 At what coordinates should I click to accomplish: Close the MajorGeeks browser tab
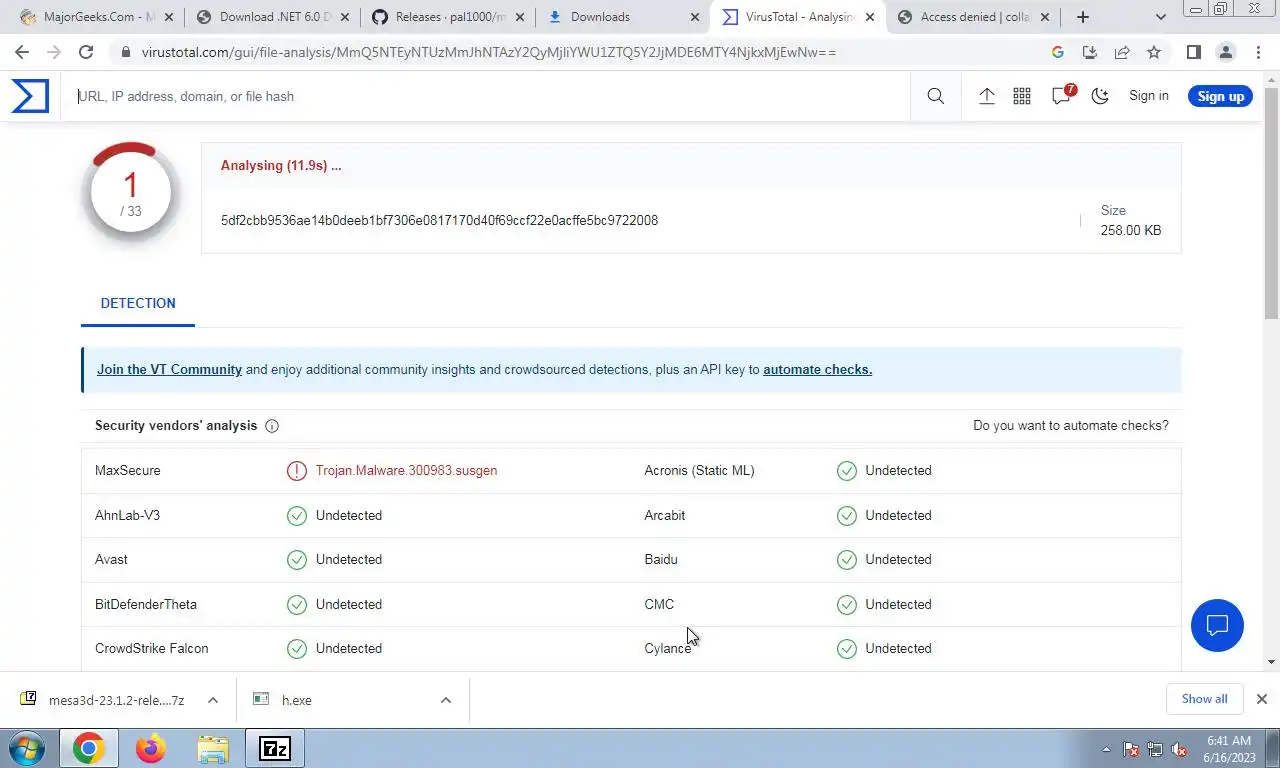[x=168, y=17]
